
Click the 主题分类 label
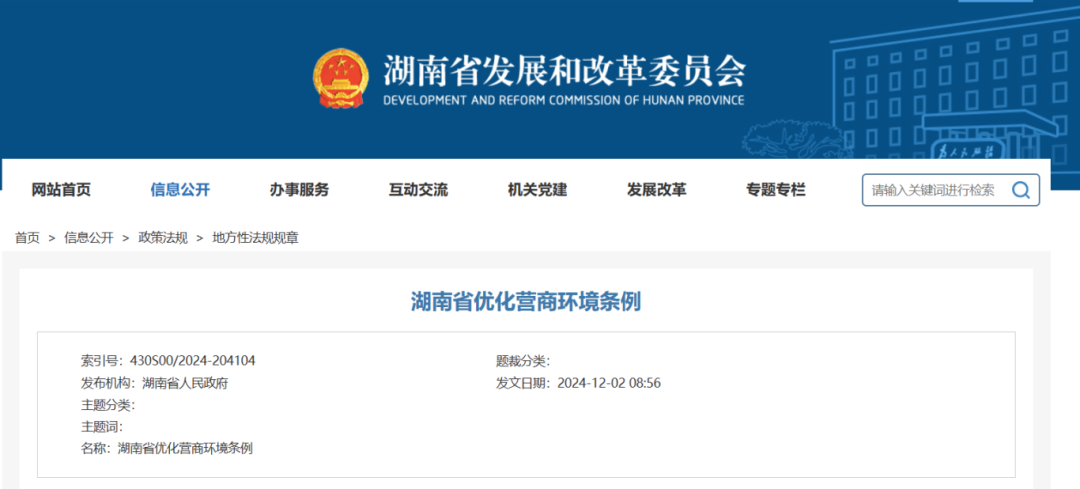108,406
